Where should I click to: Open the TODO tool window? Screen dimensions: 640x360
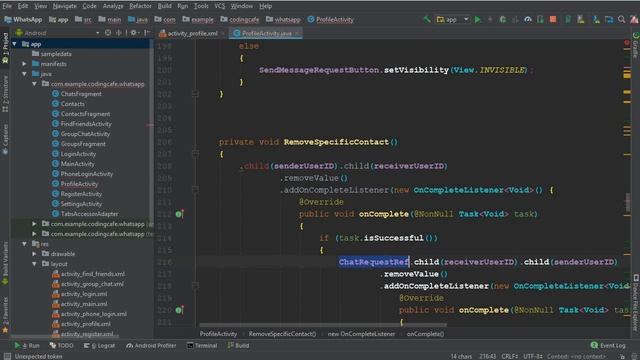(61, 345)
